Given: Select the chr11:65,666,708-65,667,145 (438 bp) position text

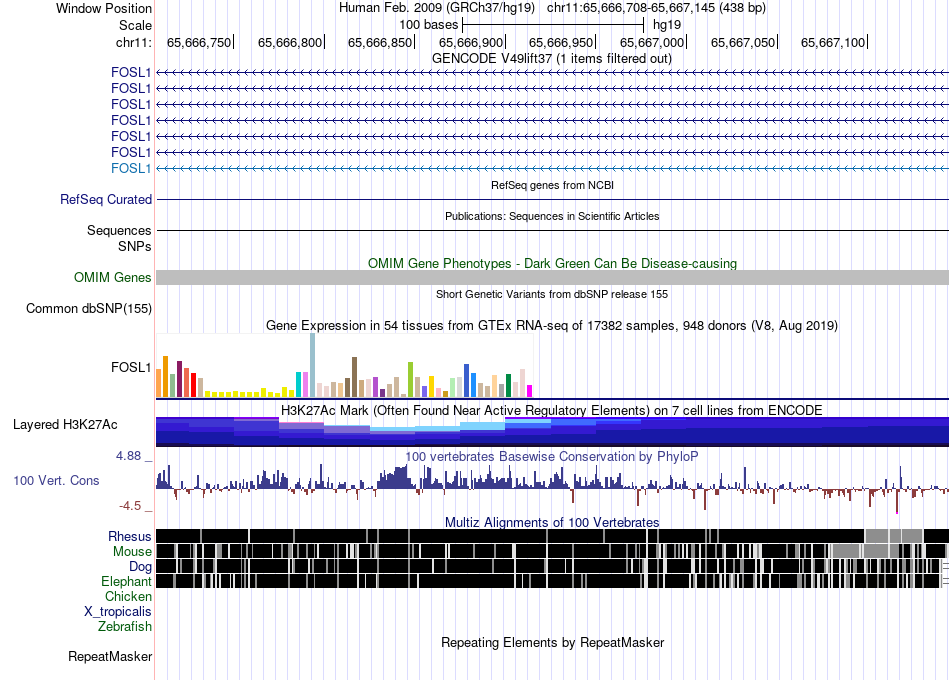Looking at the screenshot, I should point(656,8).
